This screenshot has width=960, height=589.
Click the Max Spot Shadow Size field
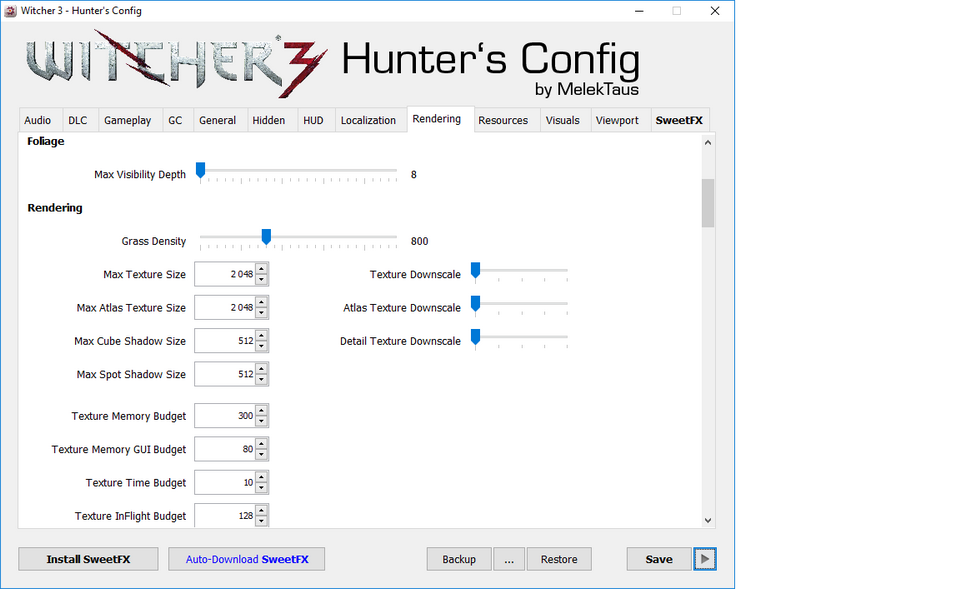pos(225,374)
